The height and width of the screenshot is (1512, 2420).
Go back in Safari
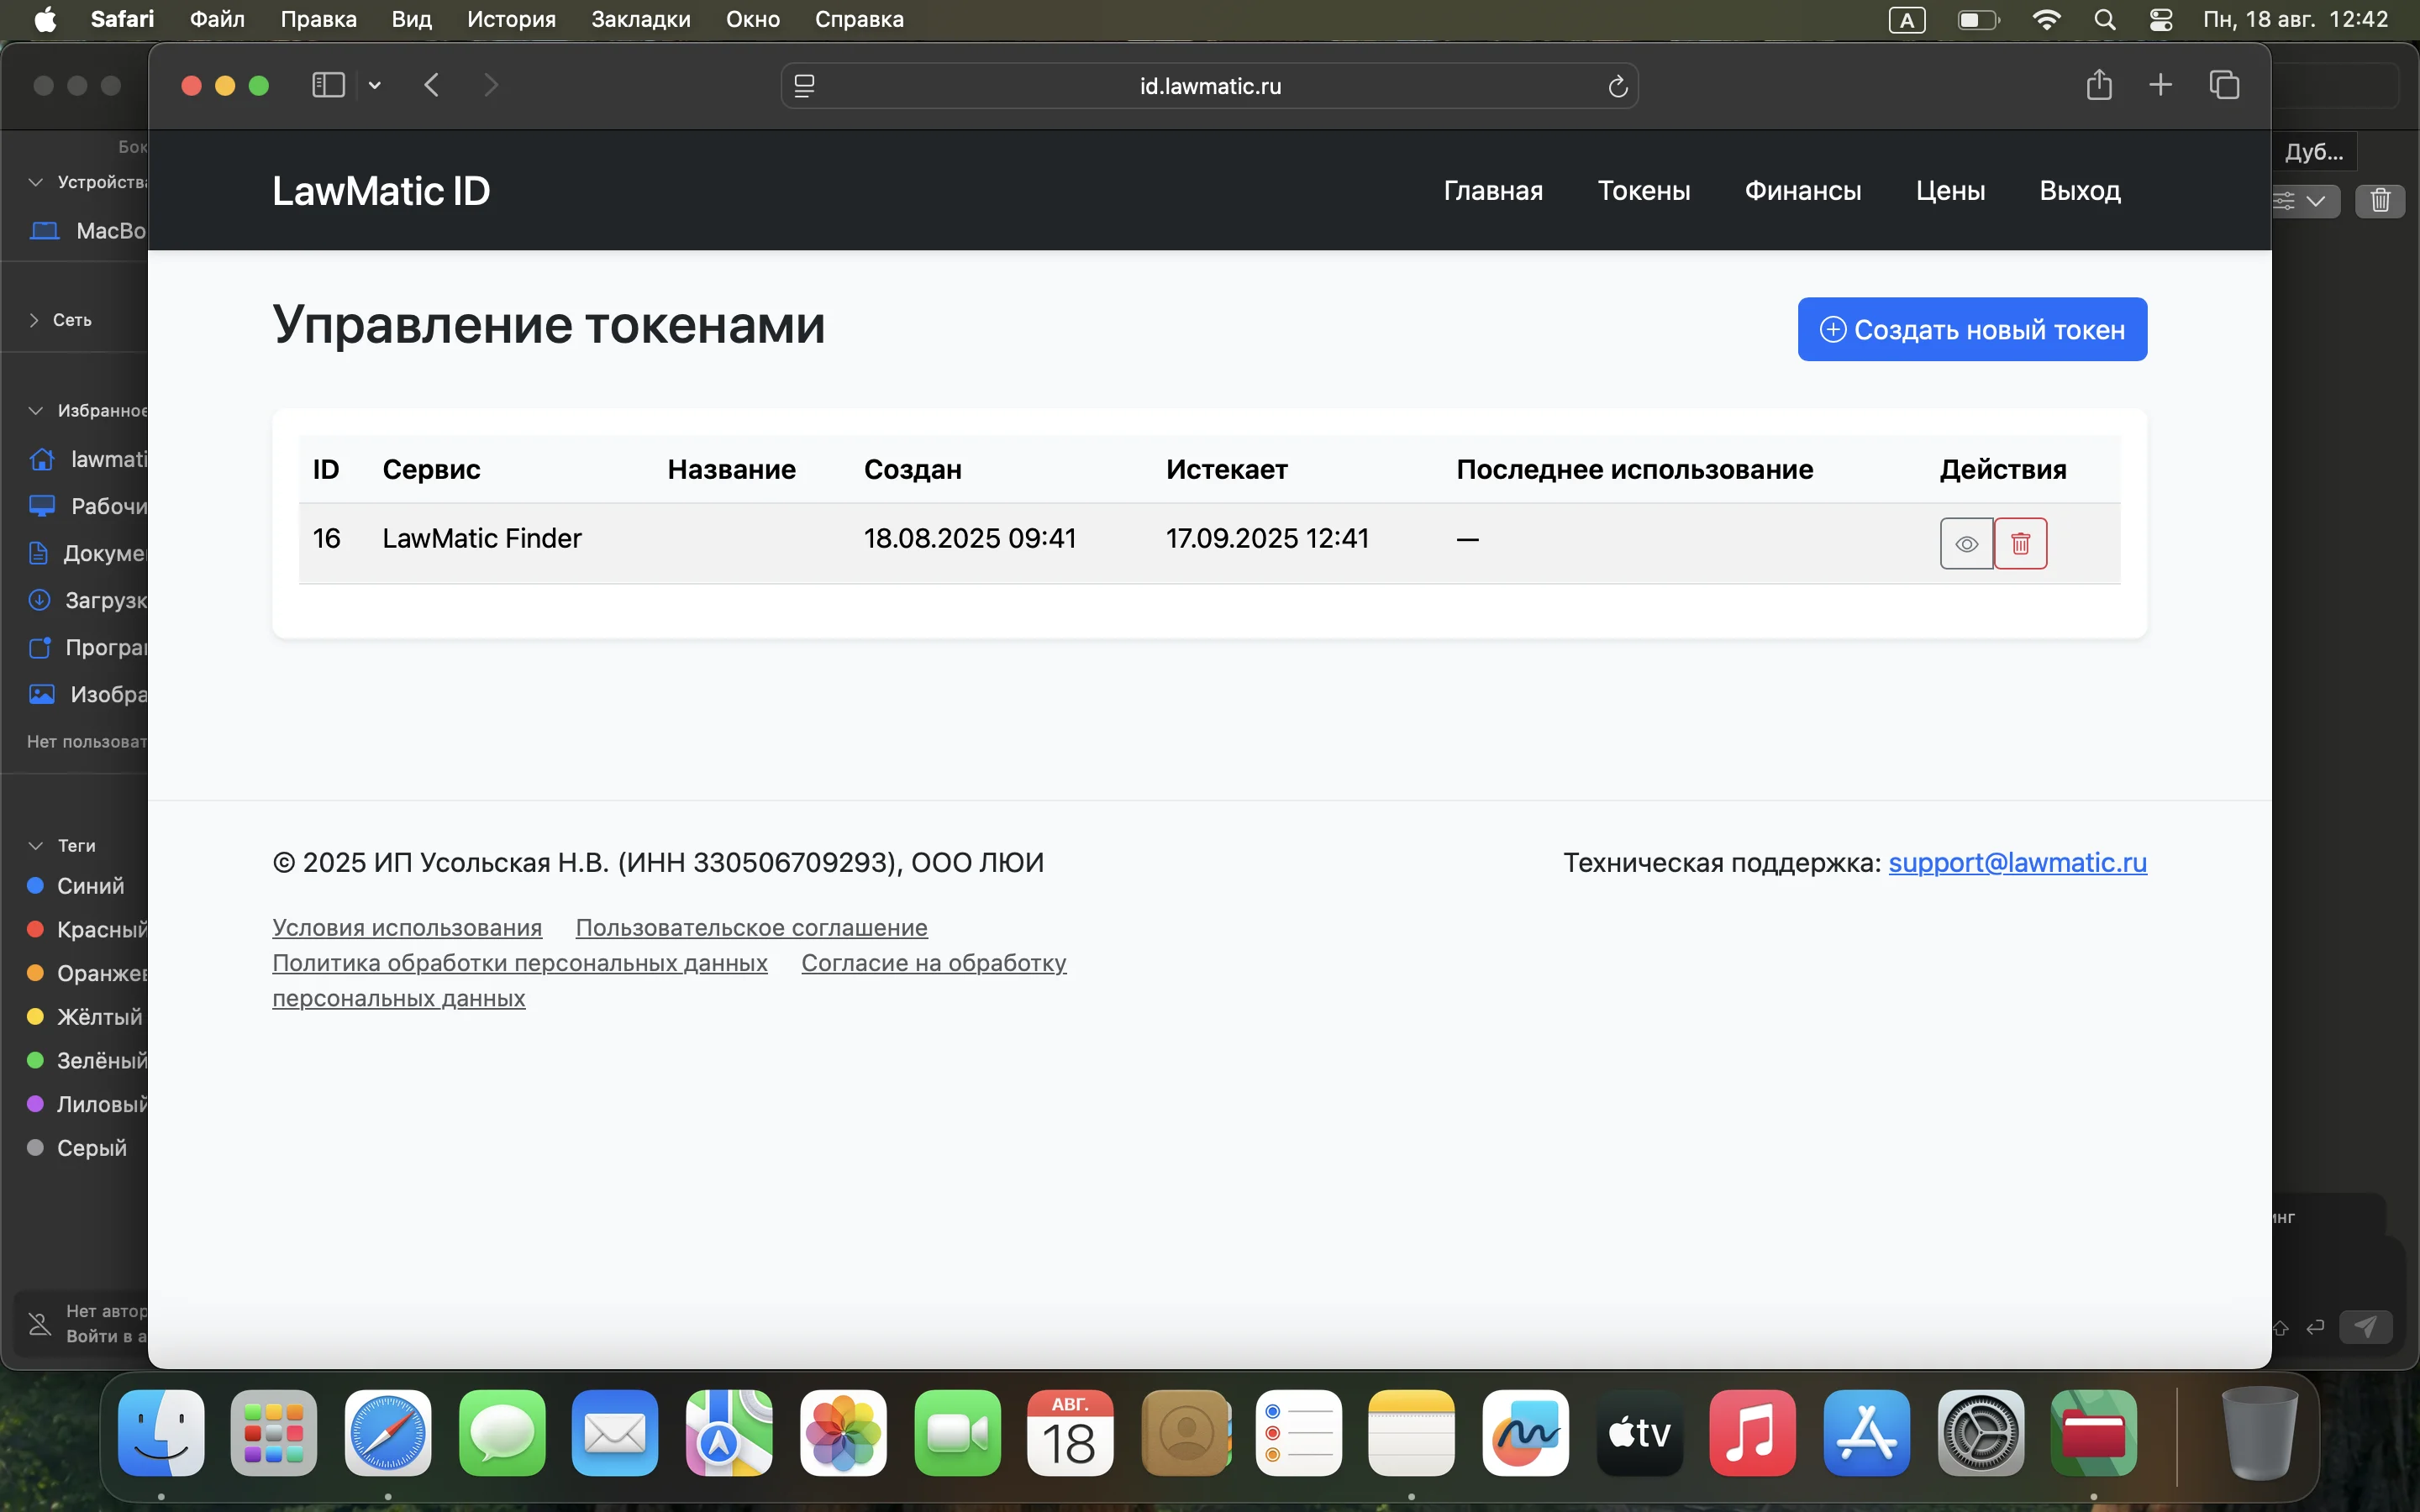point(431,85)
